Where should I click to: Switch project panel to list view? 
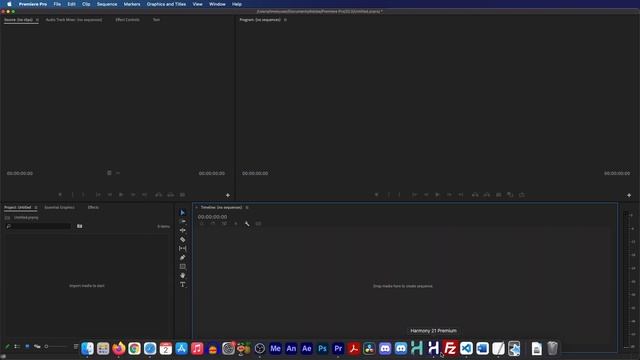17,347
